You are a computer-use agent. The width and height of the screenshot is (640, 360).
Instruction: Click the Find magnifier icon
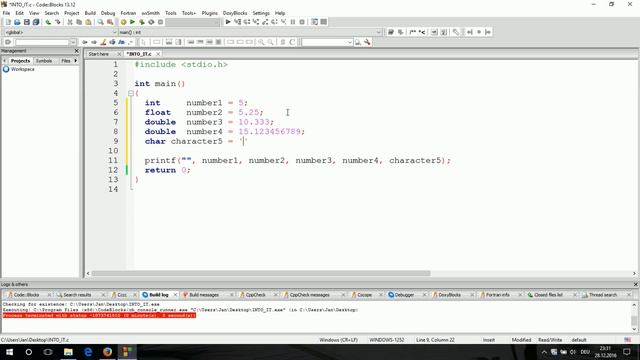pos(100,22)
